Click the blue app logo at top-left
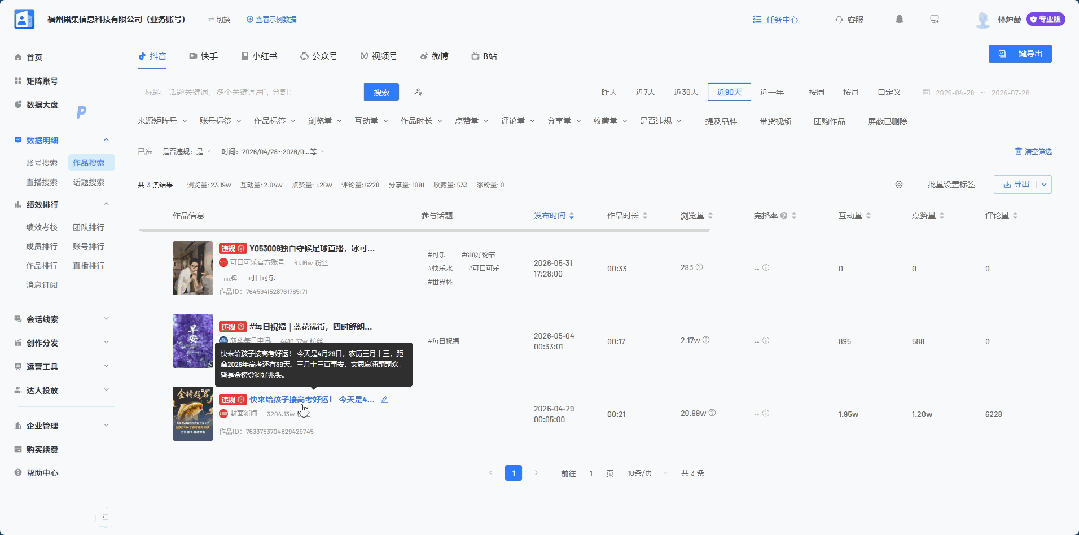1079x535 pixels. click(x=24, y=19)
